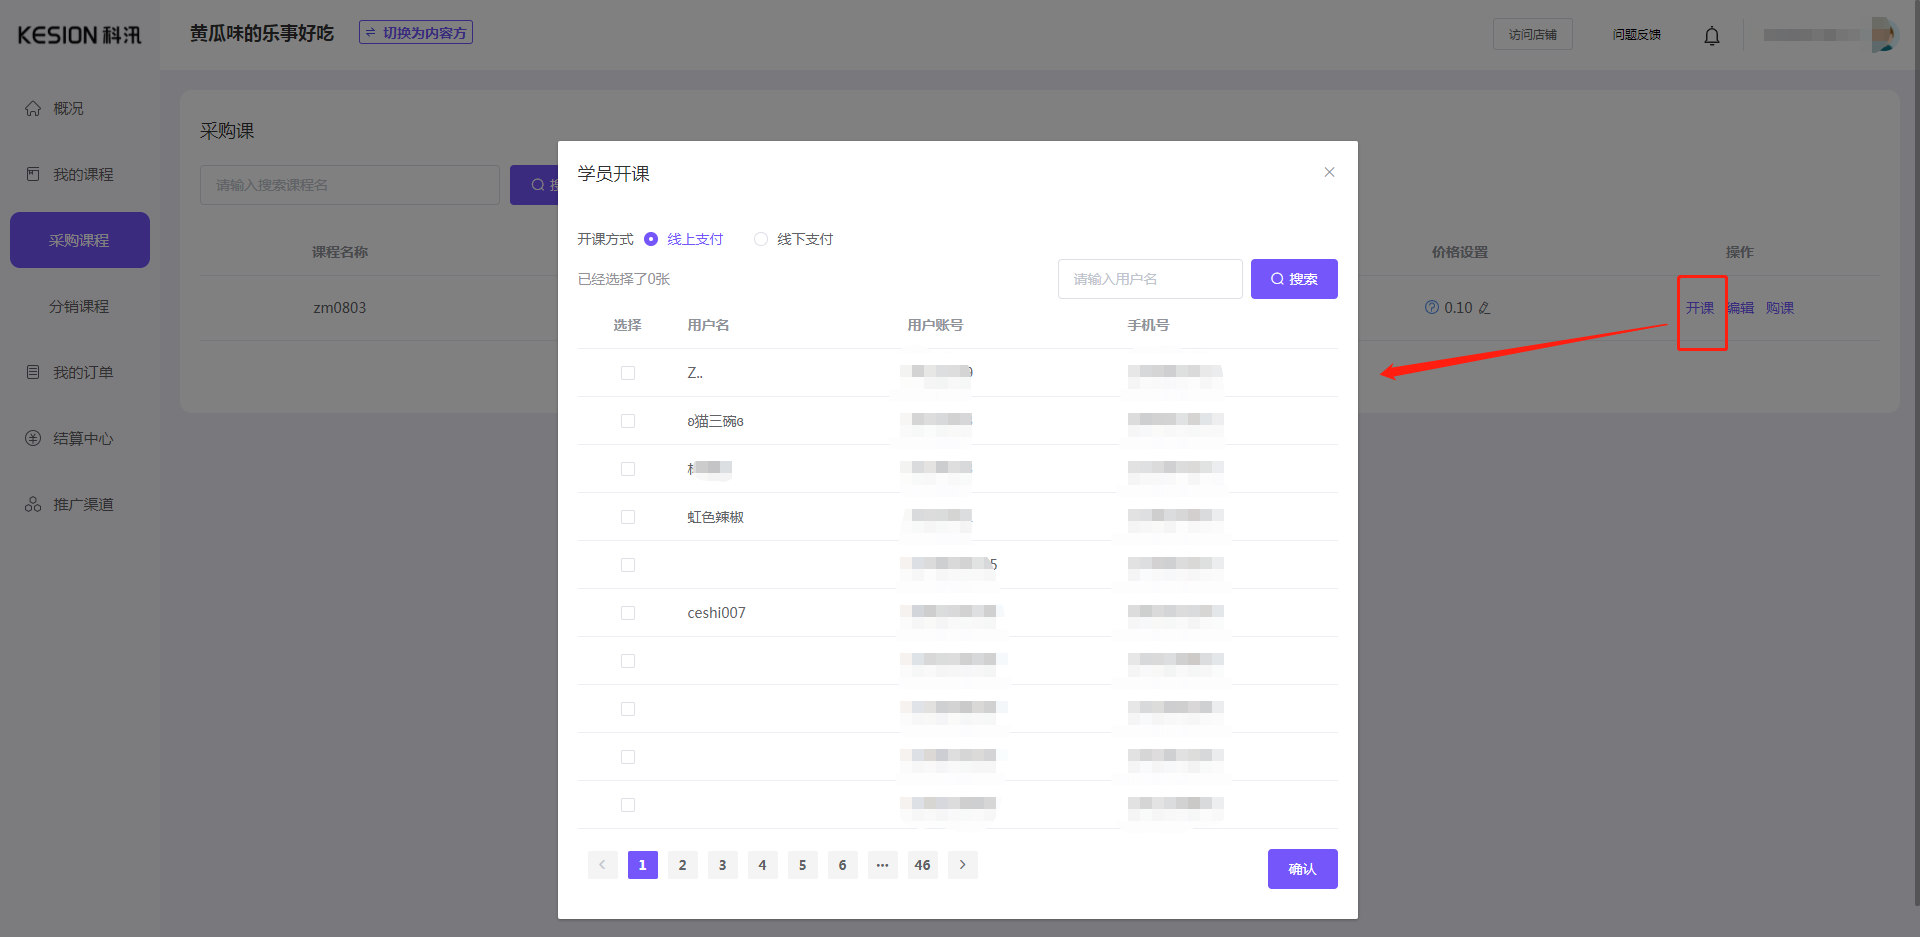Select the 我的课程 courses icon
Screen dimensions: 1920x937
pyautogui.click(x=33, y=174)
